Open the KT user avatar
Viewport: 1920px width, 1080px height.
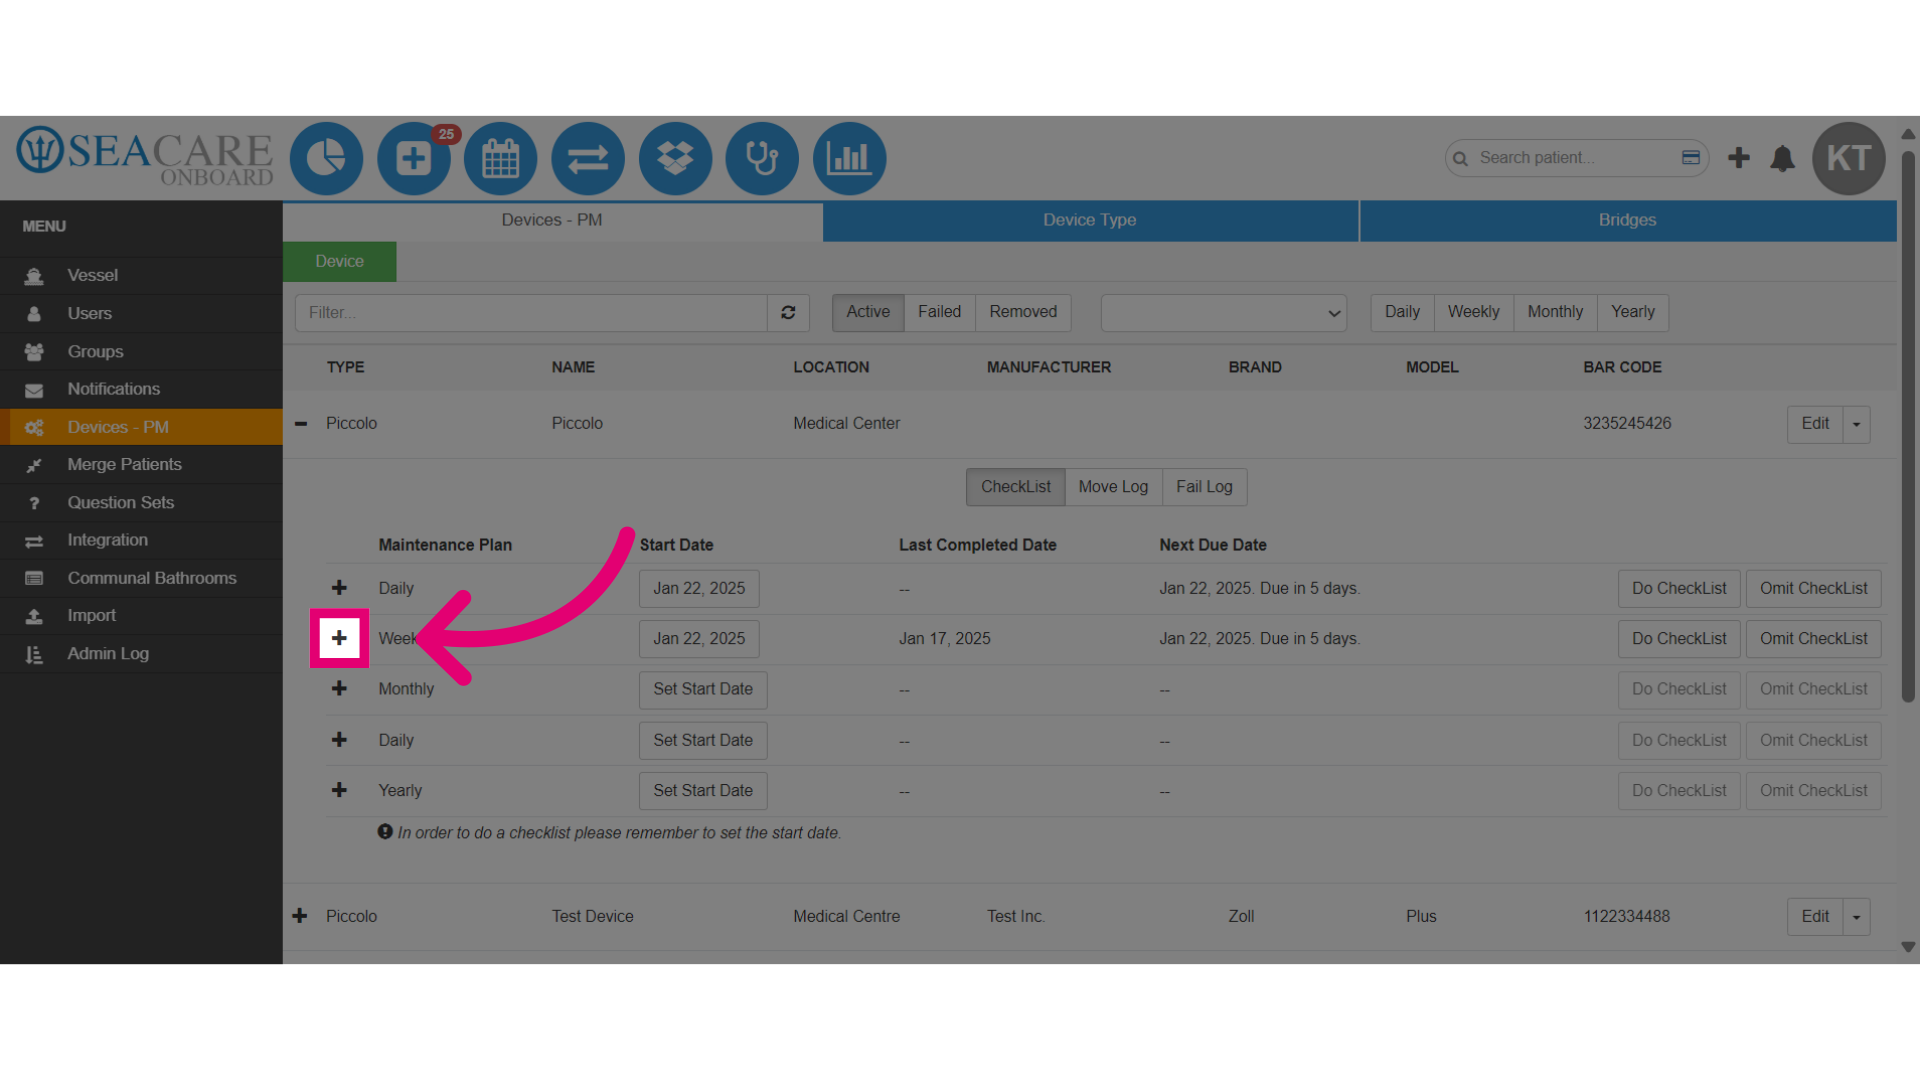(x=1849, y=158)
